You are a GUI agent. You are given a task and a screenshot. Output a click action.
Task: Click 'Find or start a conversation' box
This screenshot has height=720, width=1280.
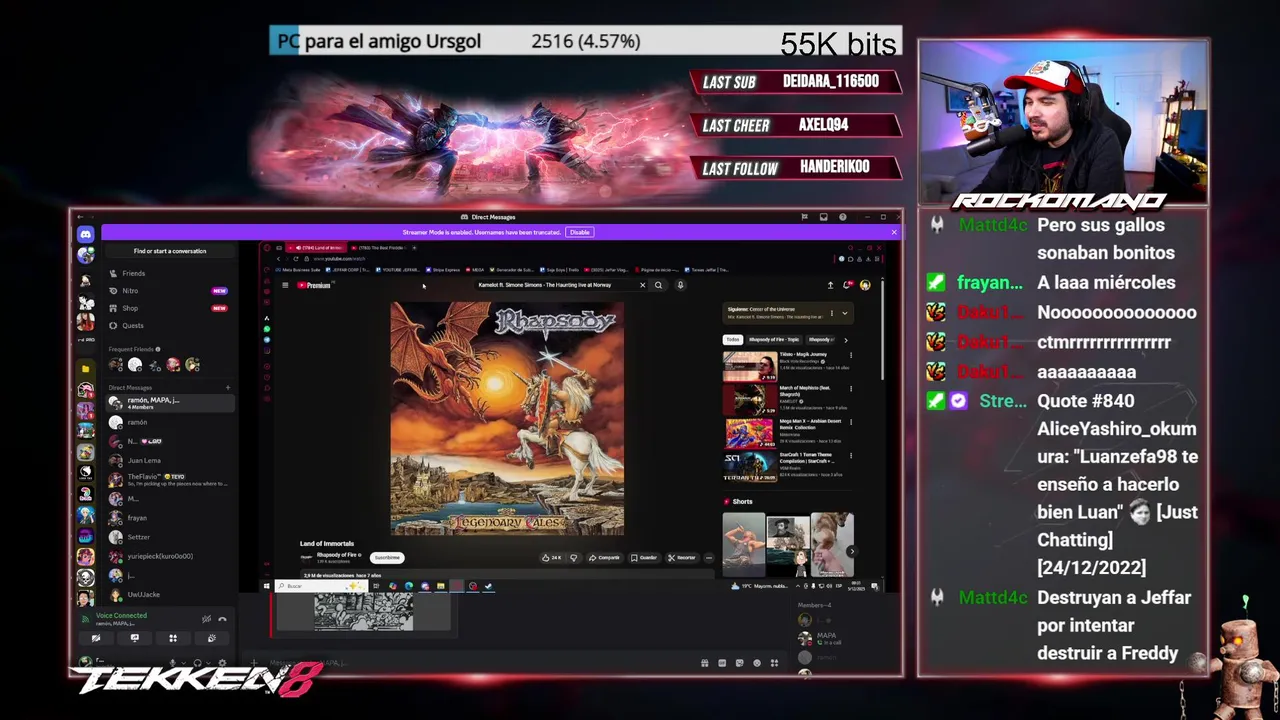pyautogui.click(x=170, y=251)
